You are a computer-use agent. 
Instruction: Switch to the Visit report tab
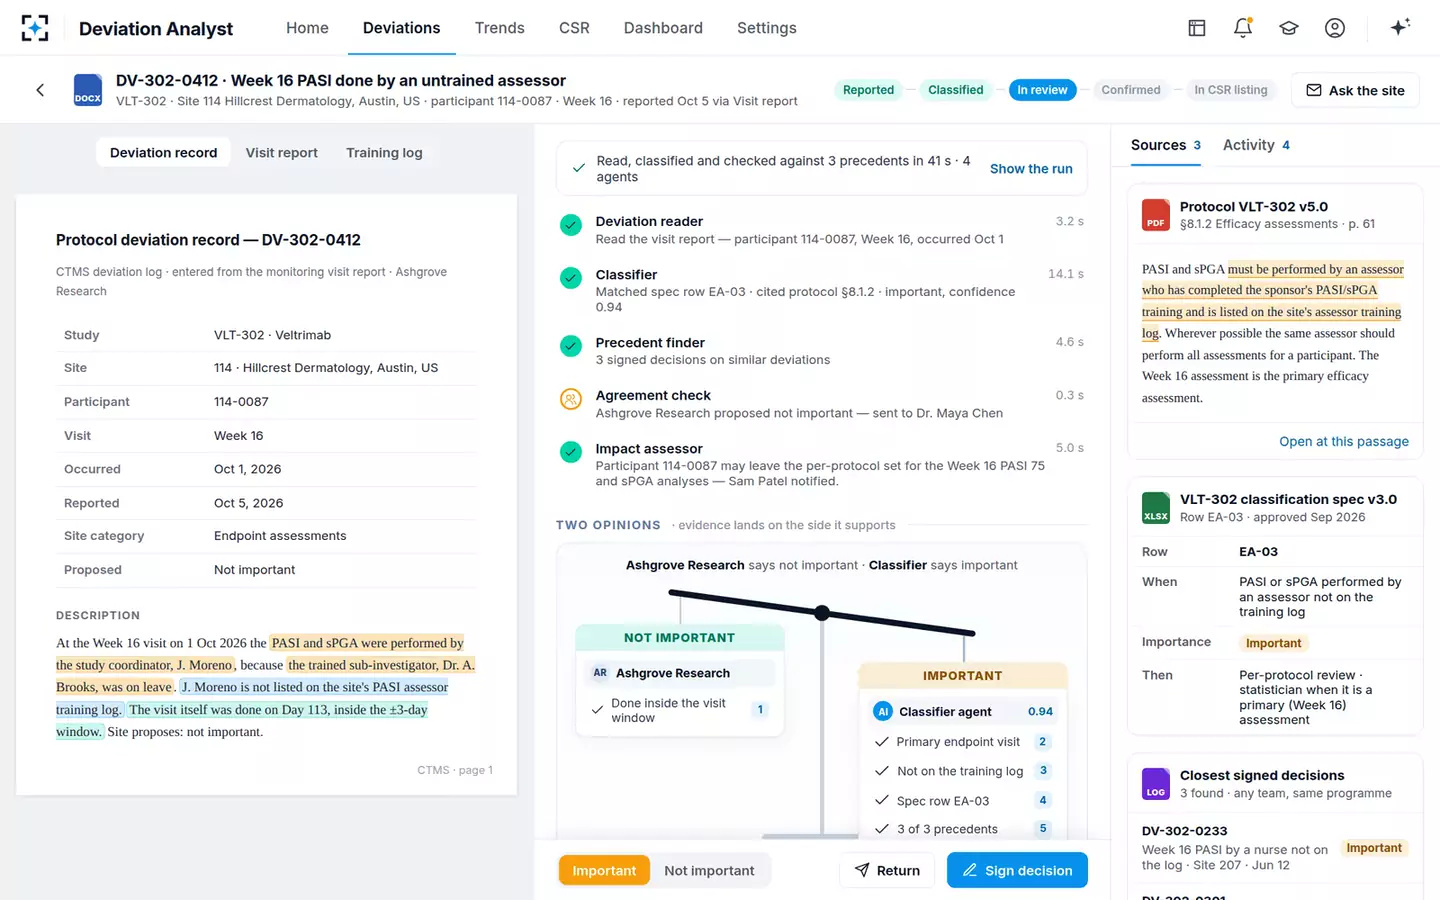281,152
